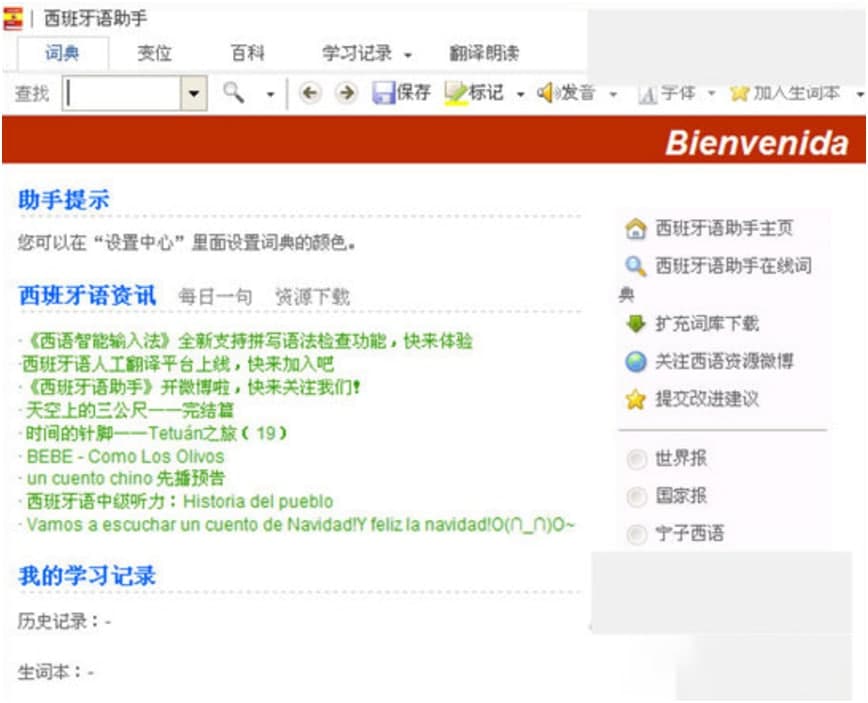
Task: Click inside the 查找 search input field
Action: [122, 94]
